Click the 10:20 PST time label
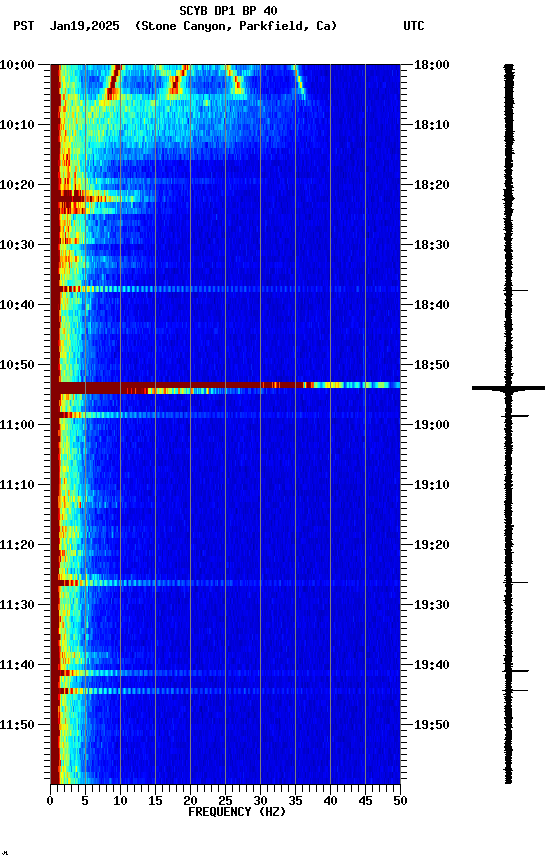This screenshot has height=864, width=552. point(17,185)
